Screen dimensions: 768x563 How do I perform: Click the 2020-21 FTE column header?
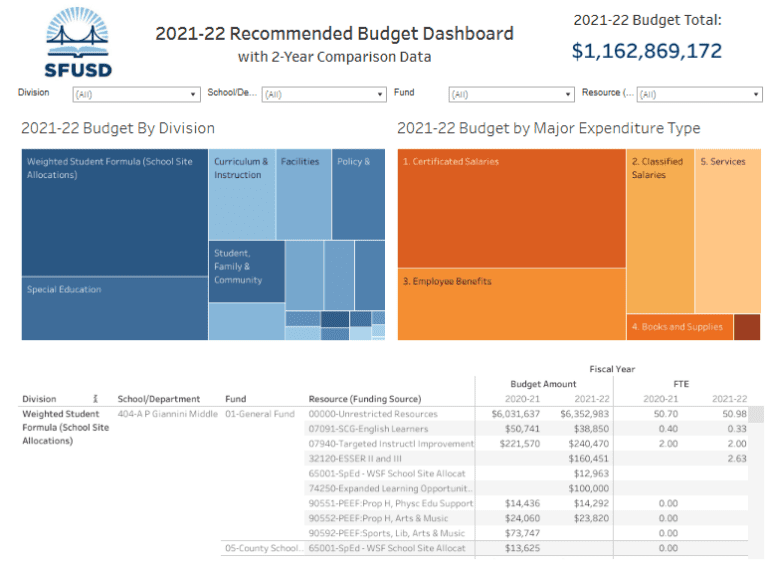click(x=660, y=399)
